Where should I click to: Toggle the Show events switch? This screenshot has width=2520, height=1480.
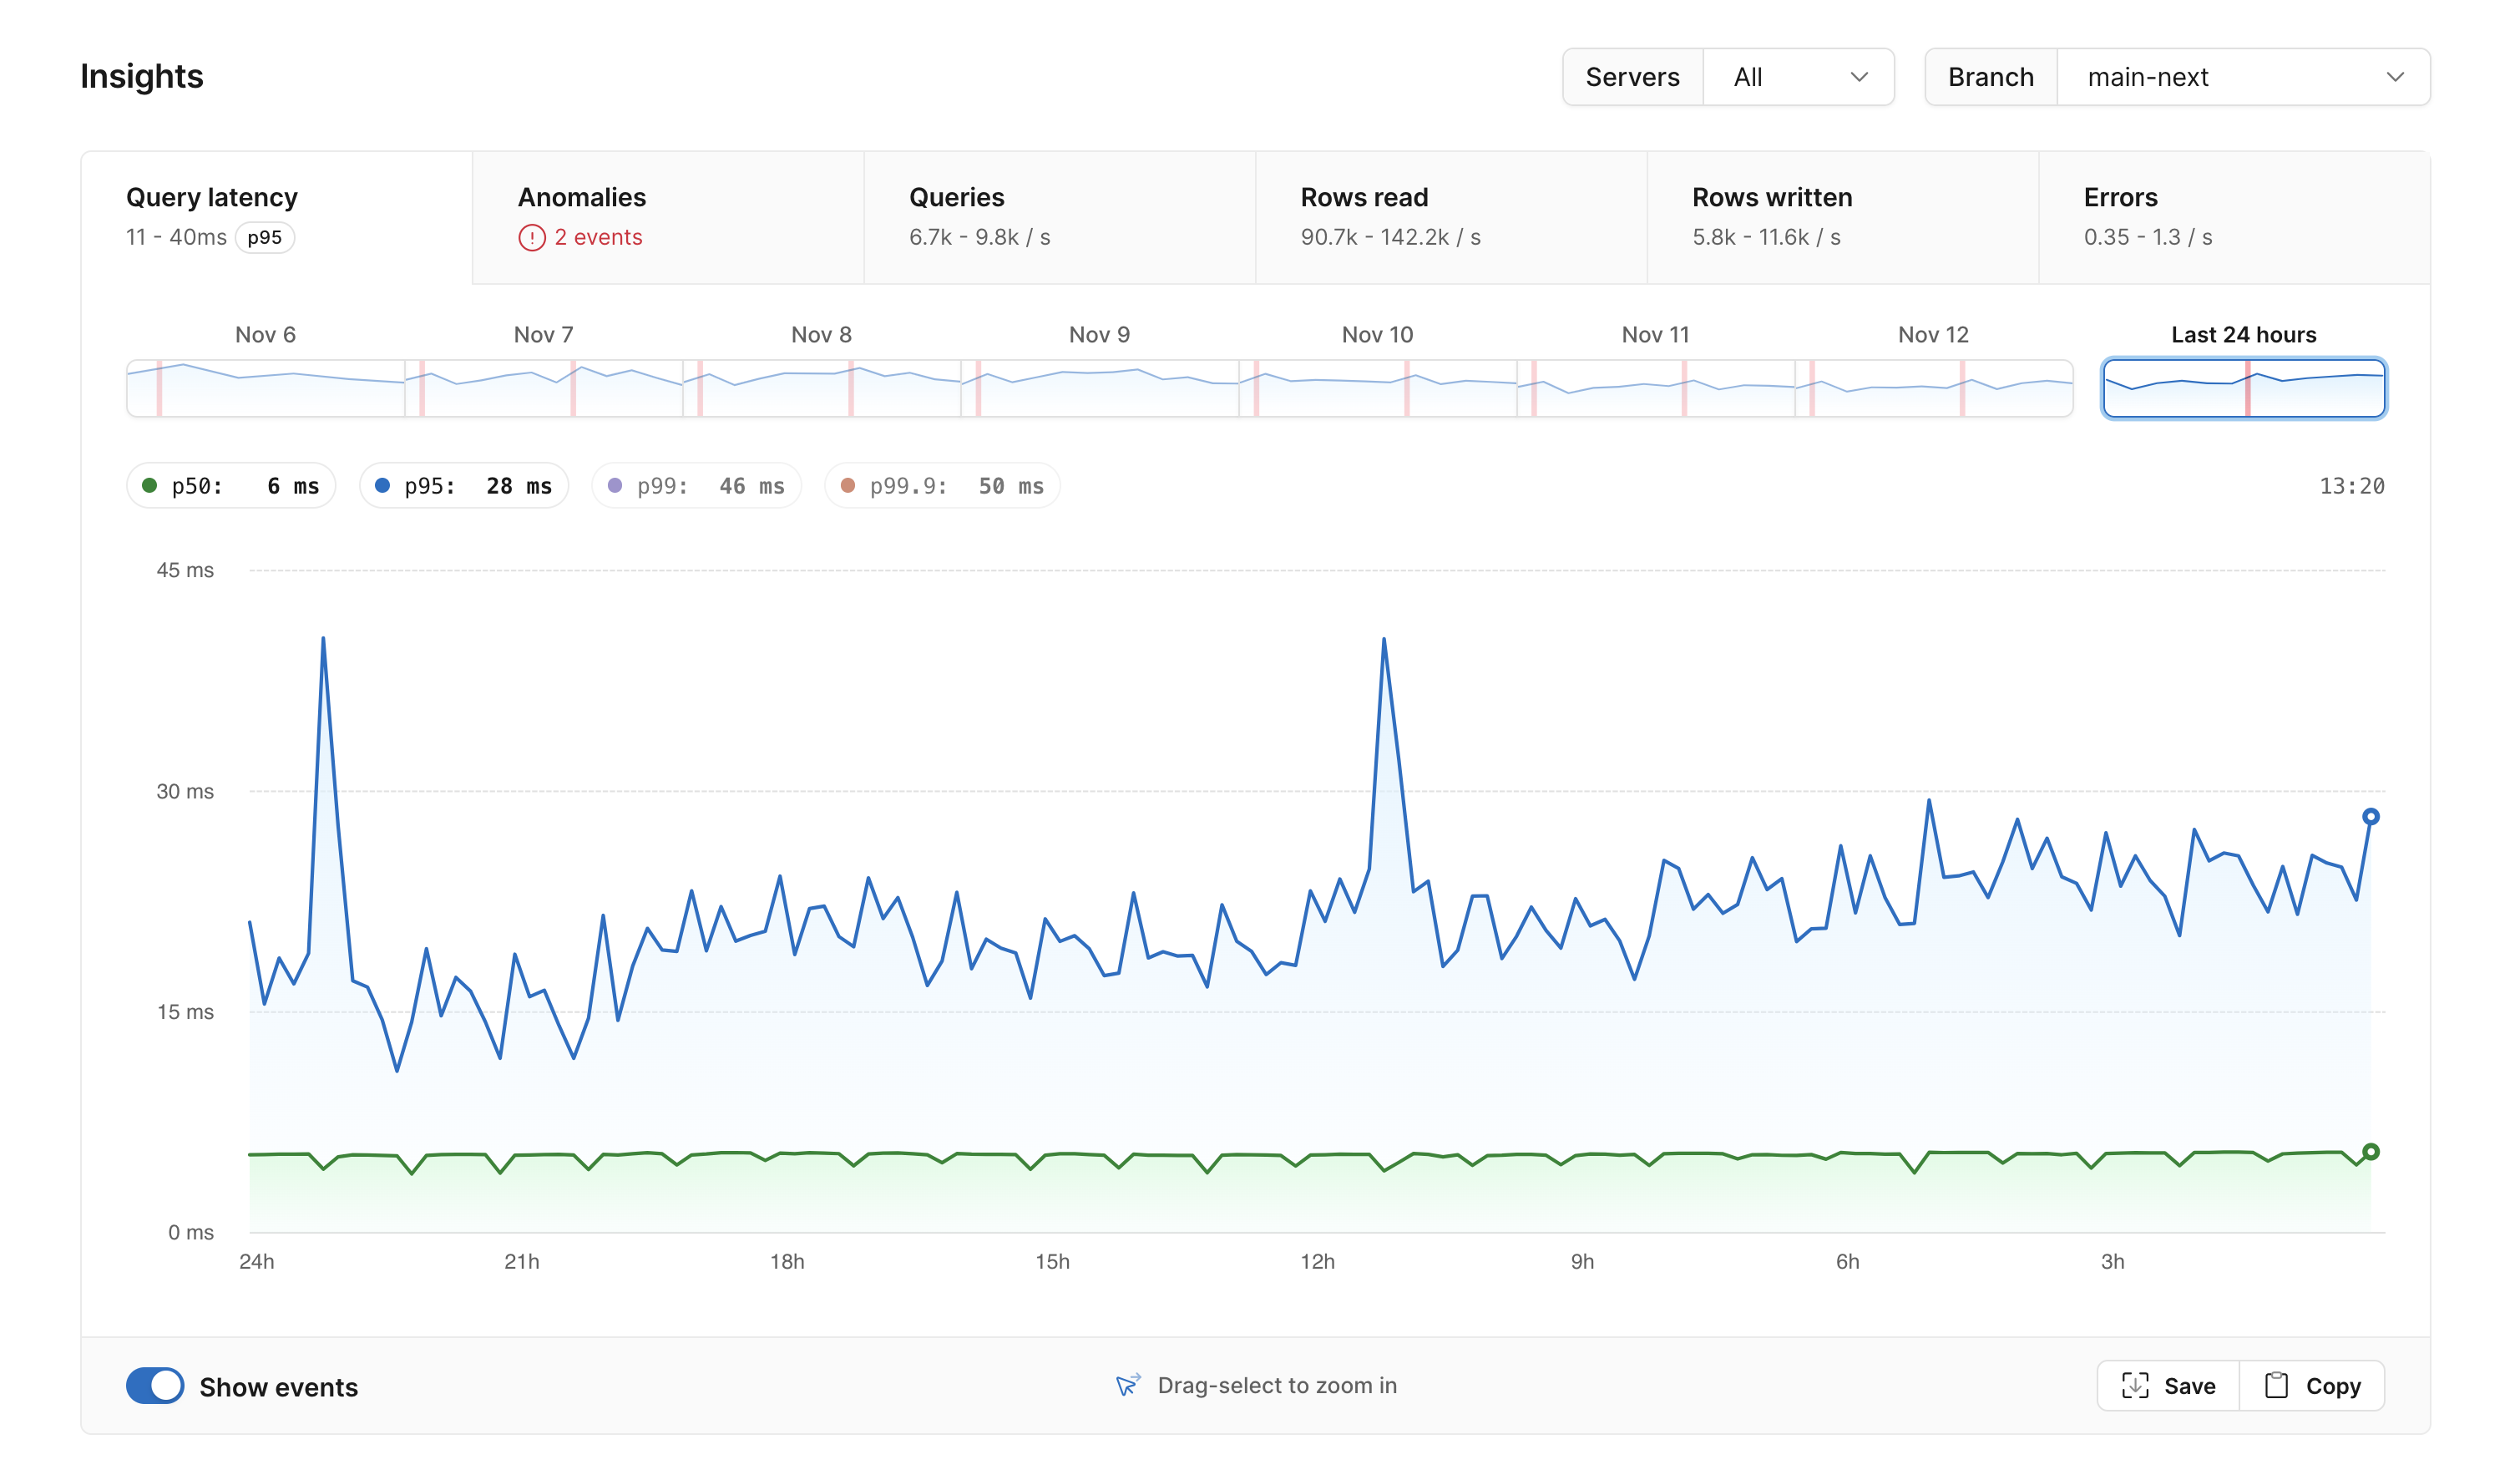click(157, 1385)
